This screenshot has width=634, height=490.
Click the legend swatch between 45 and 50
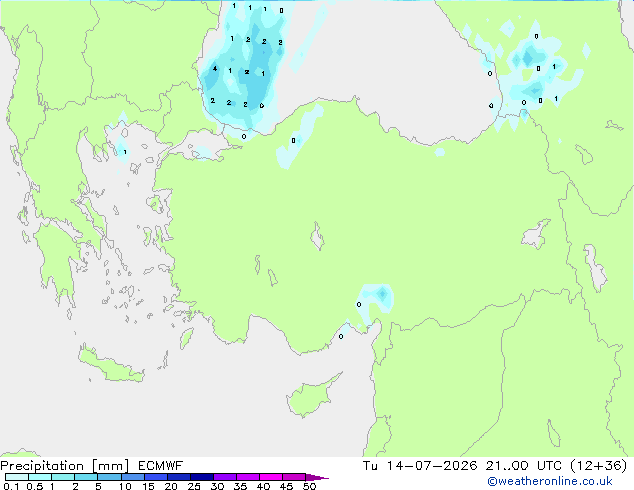click(x=294, y=477)
